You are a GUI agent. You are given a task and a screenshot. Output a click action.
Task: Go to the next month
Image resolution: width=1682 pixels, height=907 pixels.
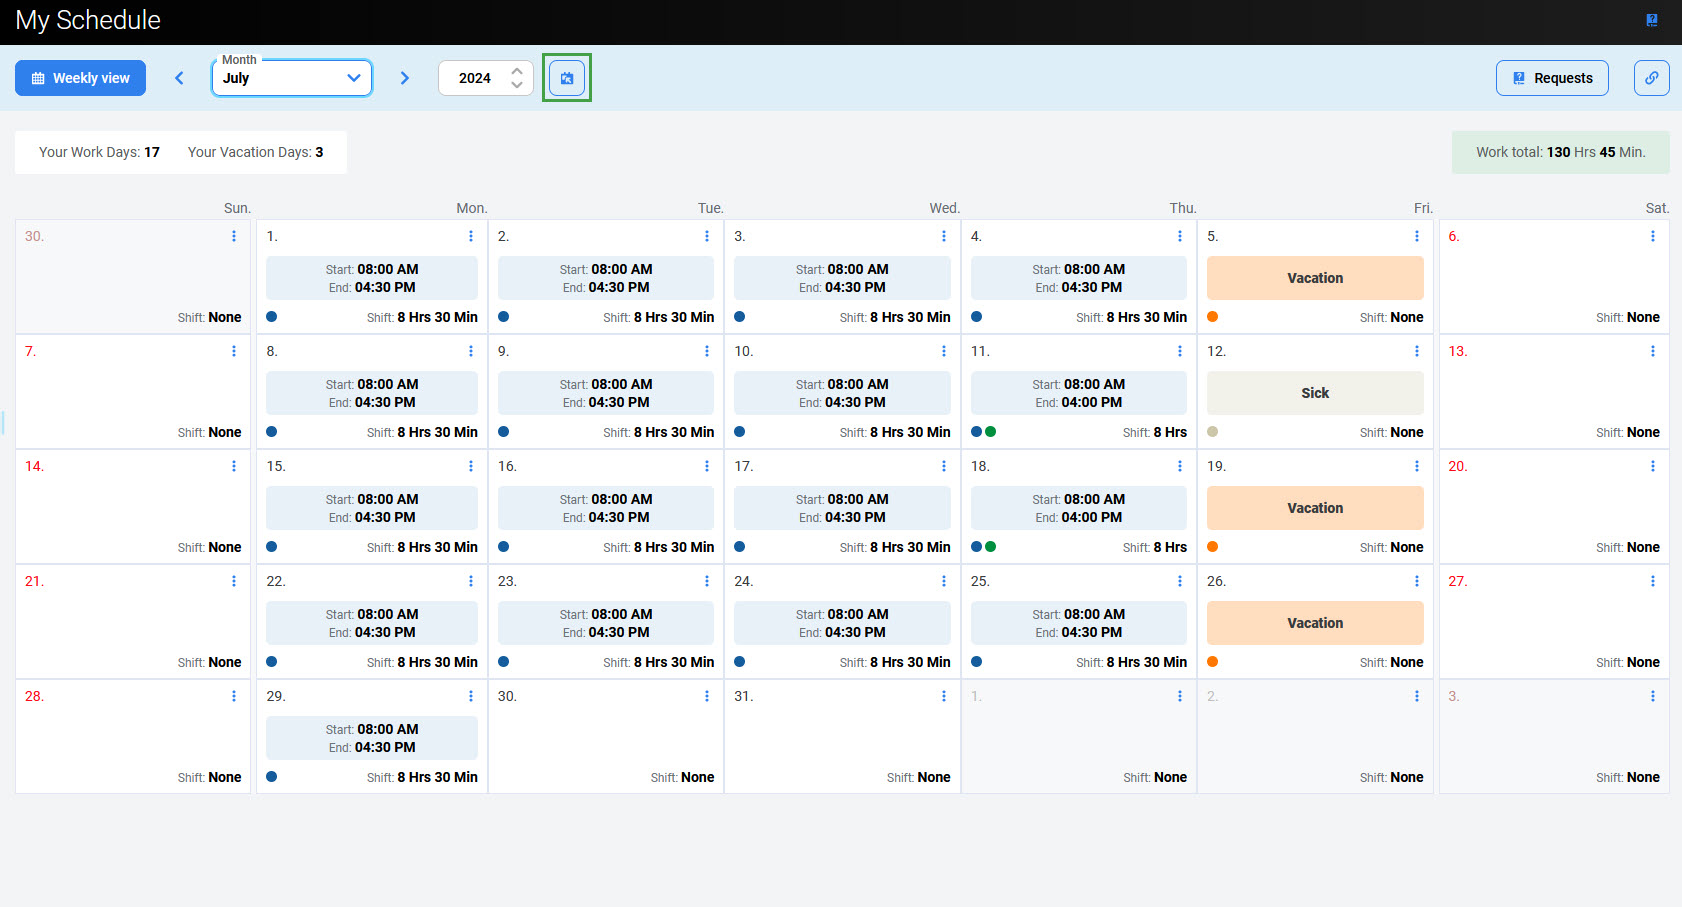click(404, 78)
